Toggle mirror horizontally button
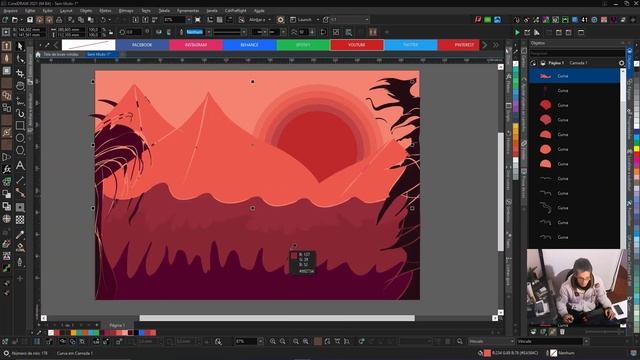This screenshot has height=360, width=640. [159, 32]
